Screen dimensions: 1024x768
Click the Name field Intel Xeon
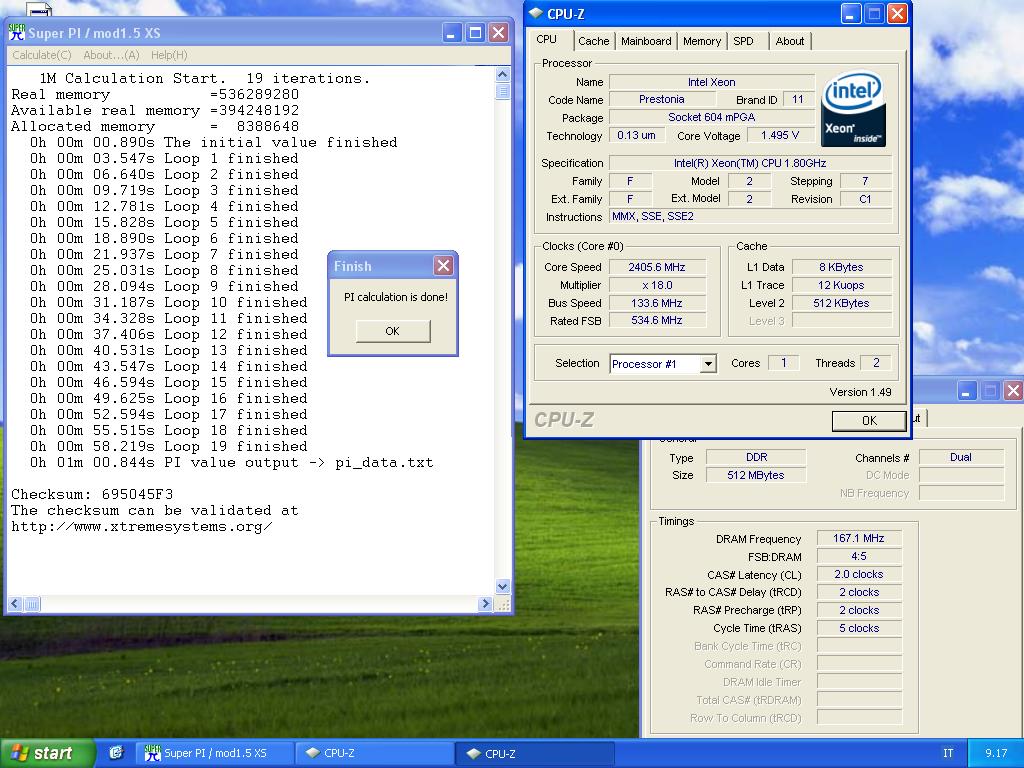pos(712,82)
